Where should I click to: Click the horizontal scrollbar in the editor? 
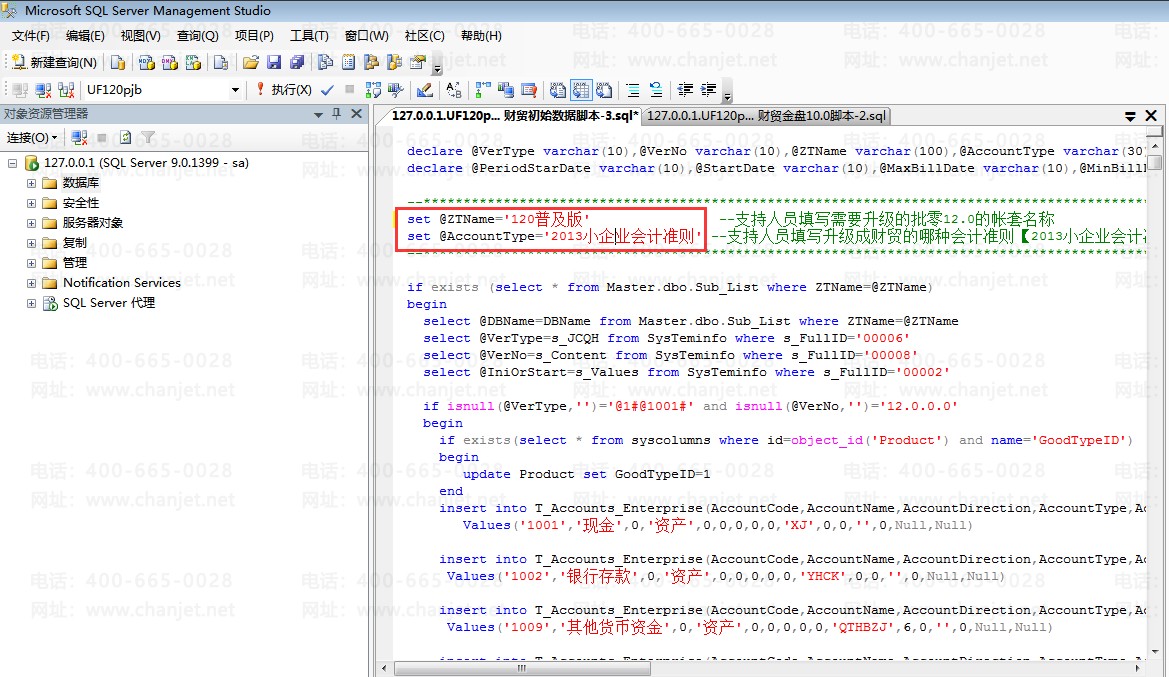[x=520, y=668]
